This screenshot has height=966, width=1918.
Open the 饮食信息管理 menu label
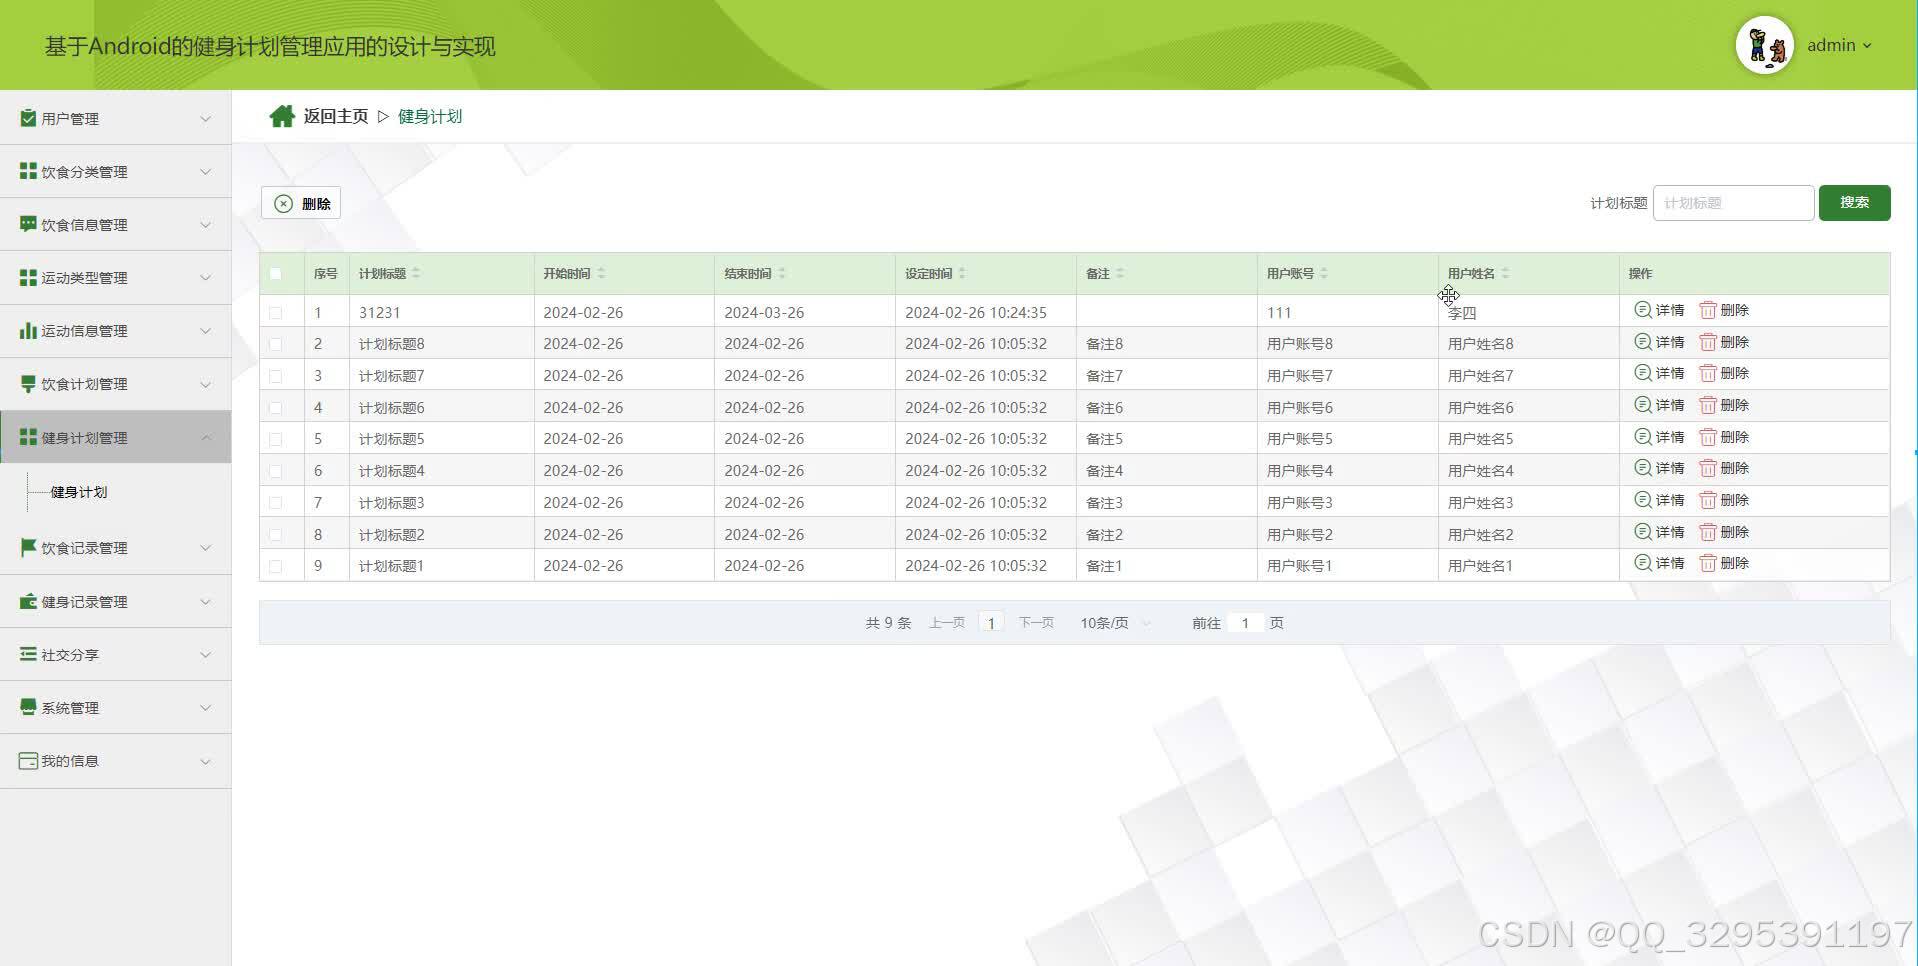[x=84, y=225]
